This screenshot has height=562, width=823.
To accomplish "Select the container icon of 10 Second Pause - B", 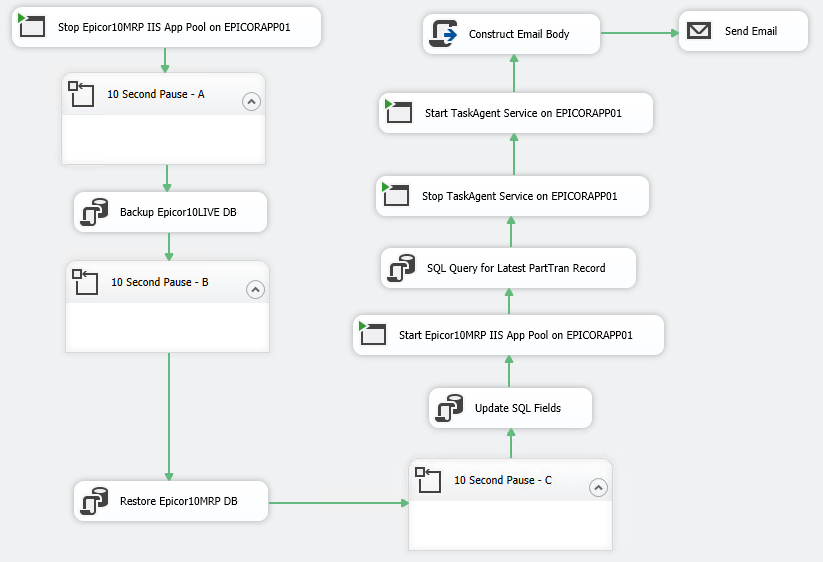I will (x=85, y=282).
